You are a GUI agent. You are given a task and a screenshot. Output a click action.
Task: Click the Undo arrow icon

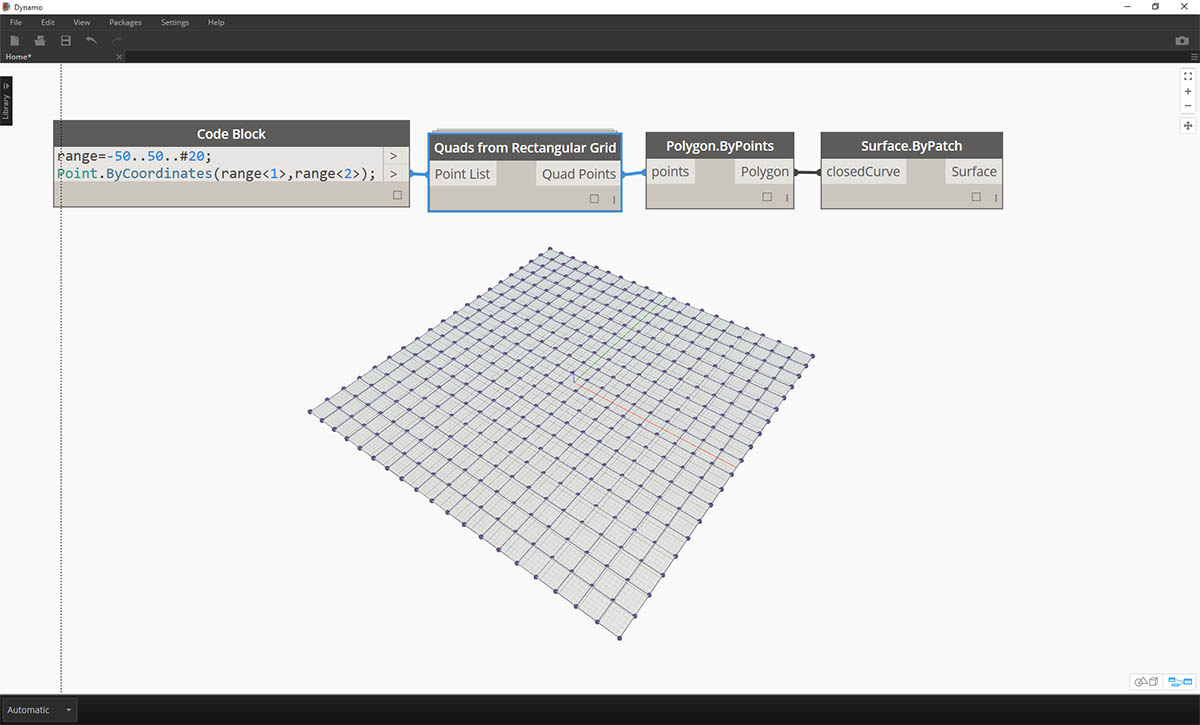tap(92, 40)
